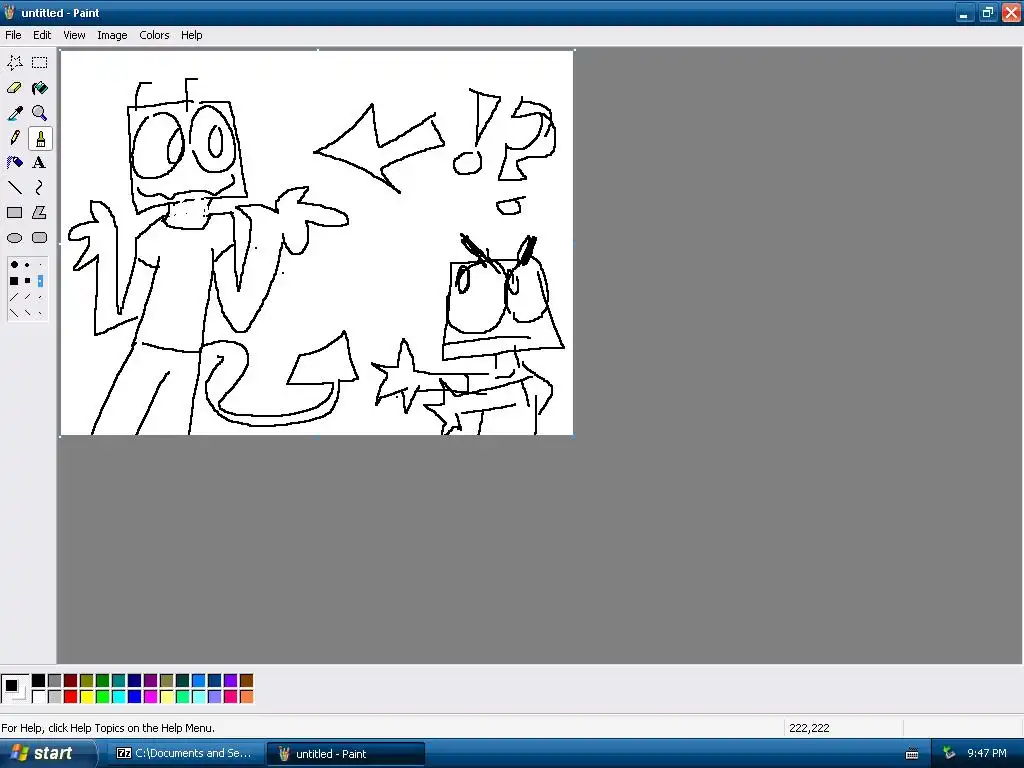Screen dimensions: 1024x768
Task: Pick the Ellipse tool
Action: coord(14,238)
